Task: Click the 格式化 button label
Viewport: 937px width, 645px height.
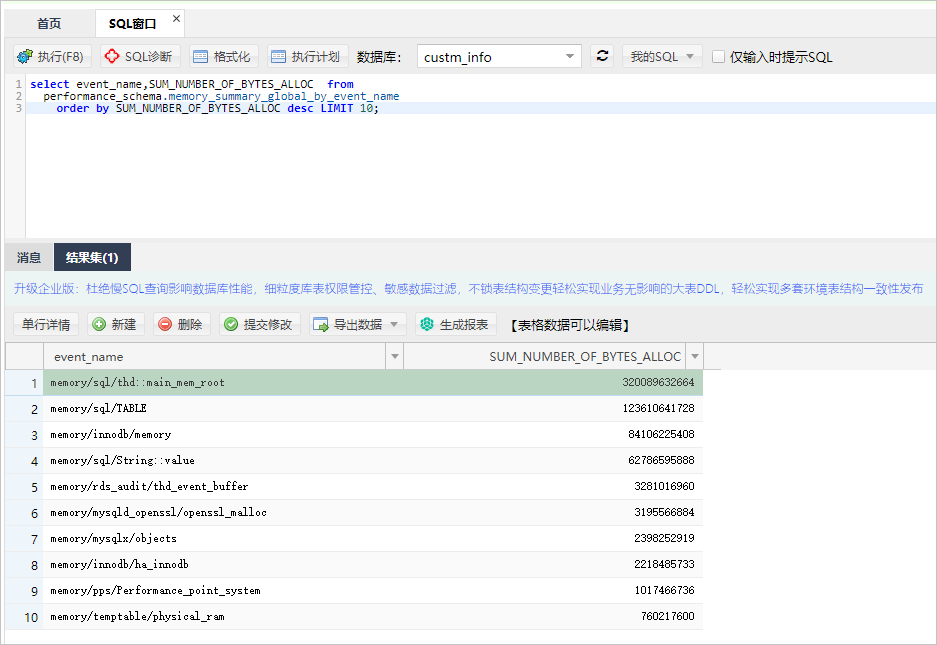Action: point(232,57)
